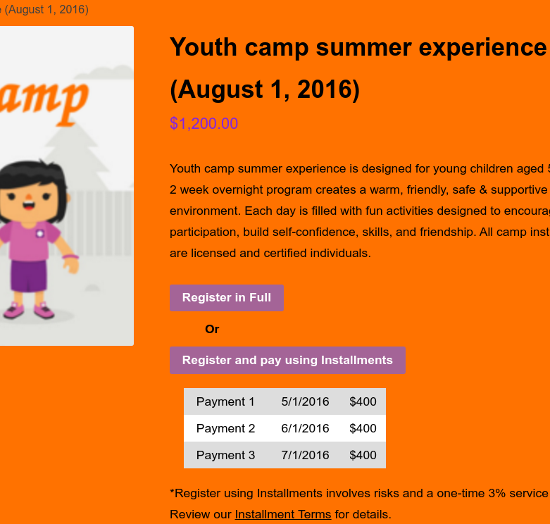Screen dimensions: 550x524
Task: Click the 5/1/2016 payment date cell
Action: [305, 402]
